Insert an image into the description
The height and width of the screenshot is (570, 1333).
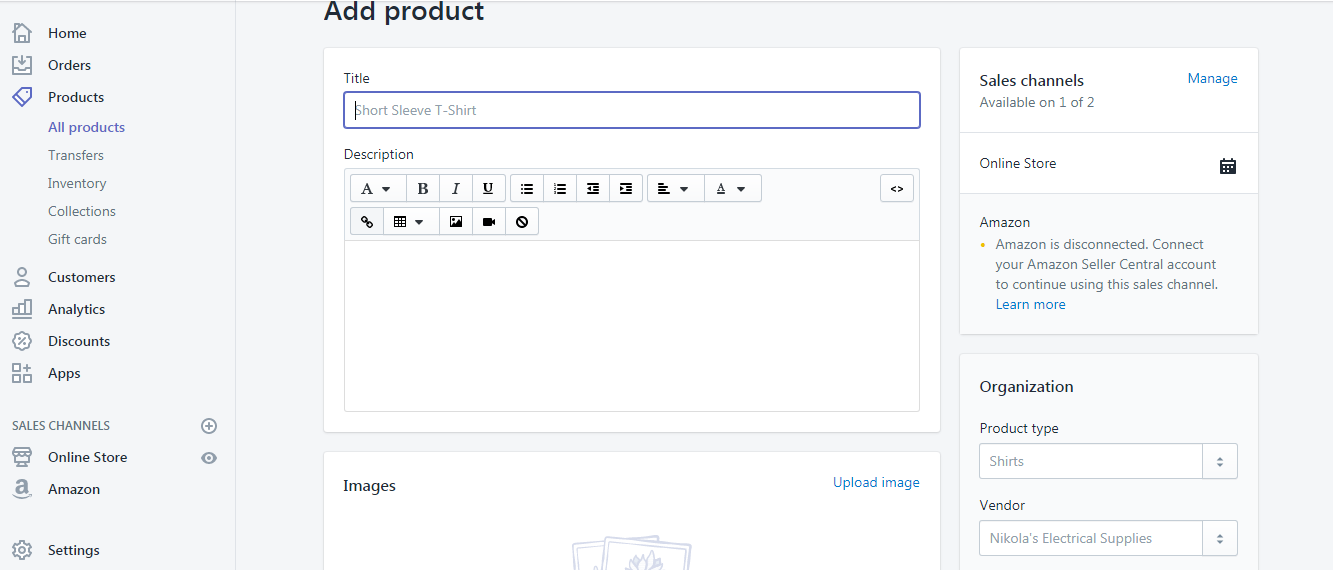coord(456,222)
